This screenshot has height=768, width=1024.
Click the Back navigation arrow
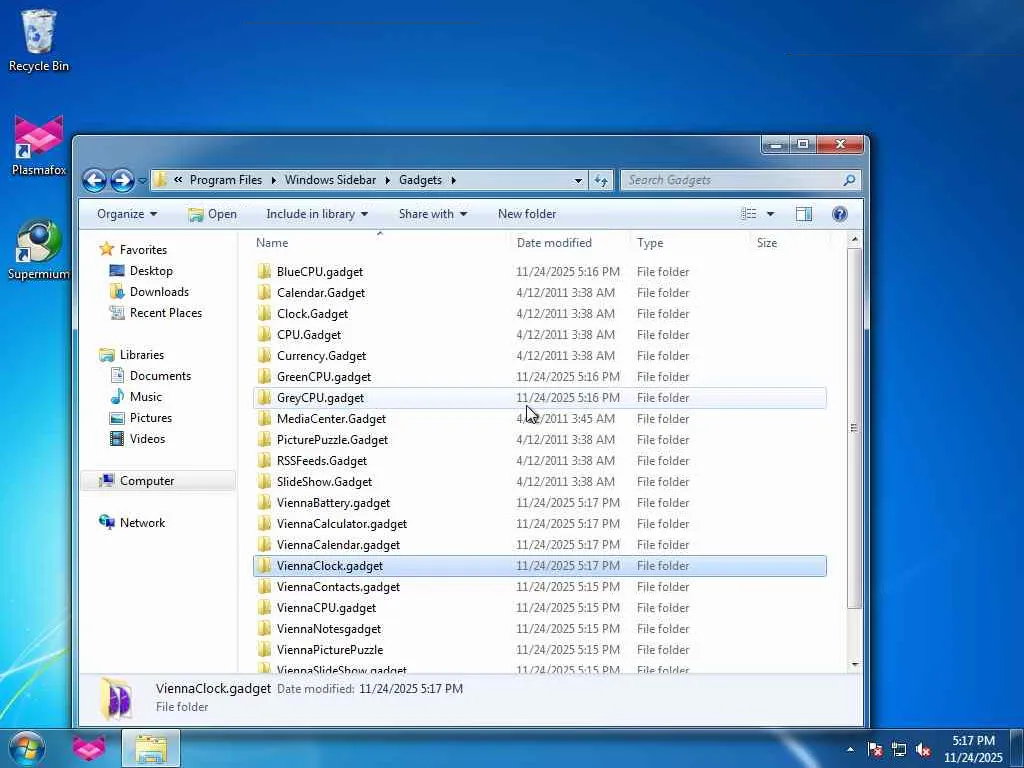point(94,180)
